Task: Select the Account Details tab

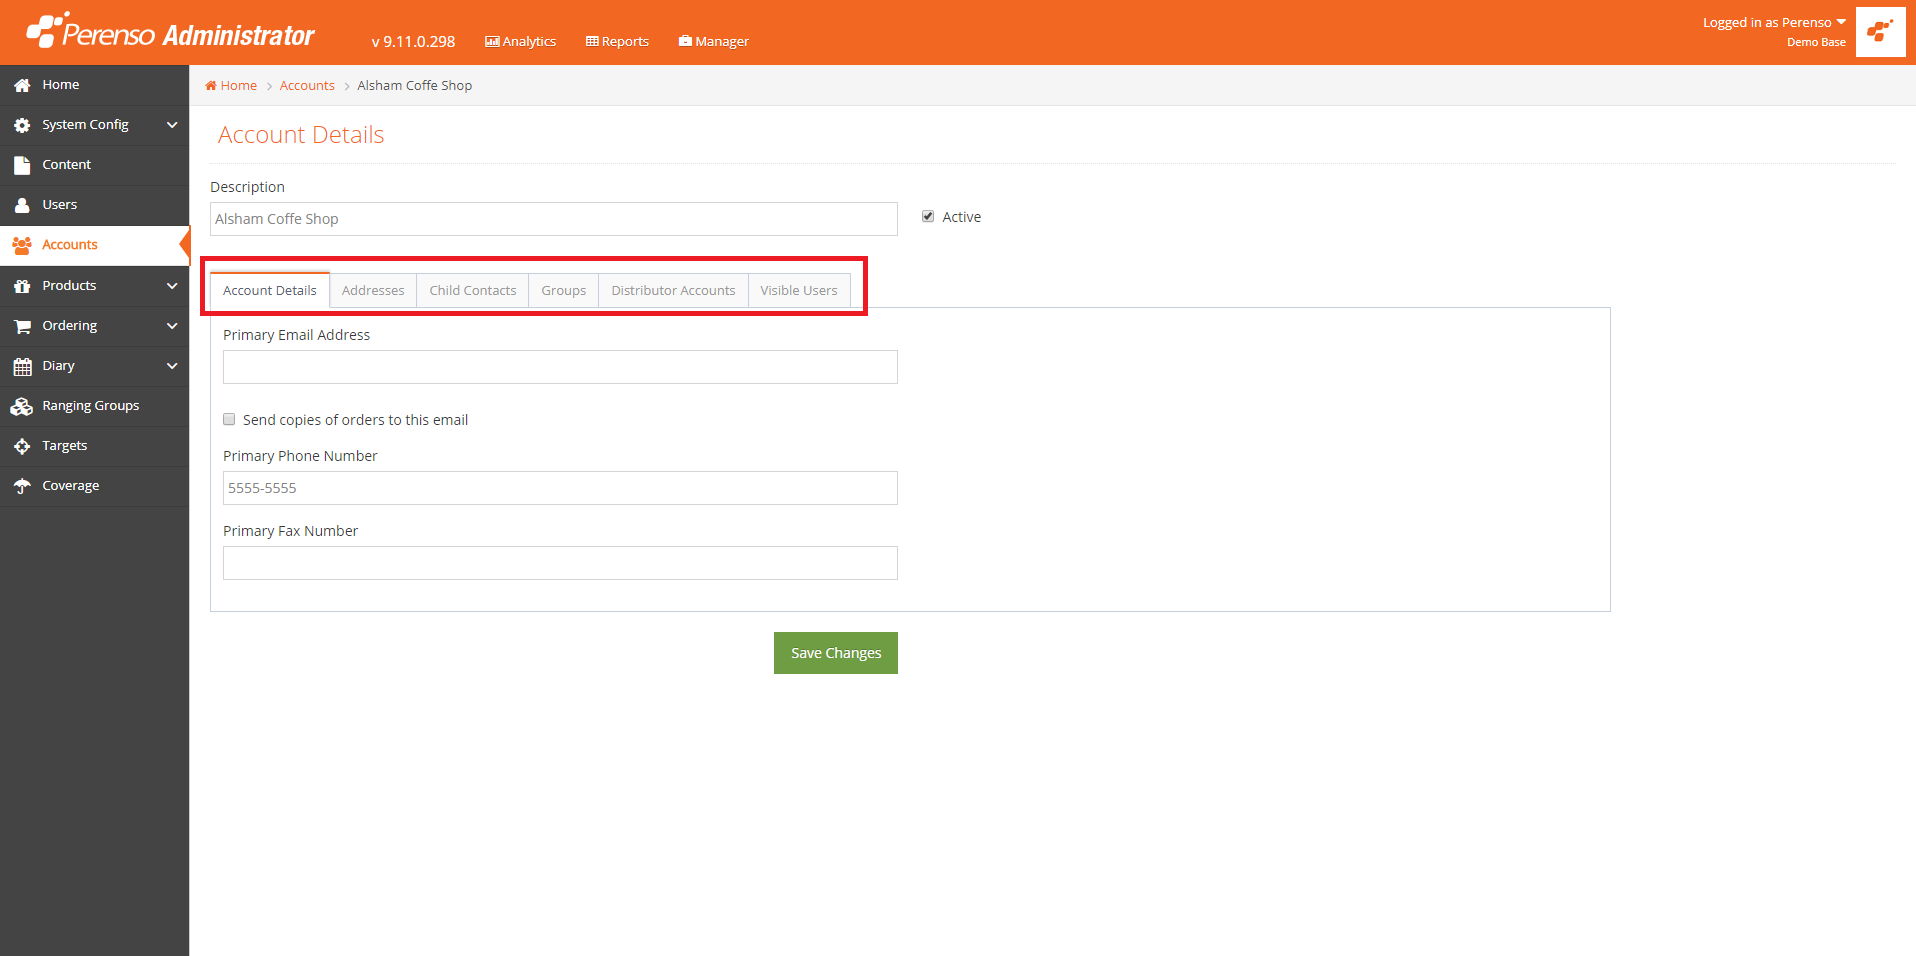Action: coord(270,291)
